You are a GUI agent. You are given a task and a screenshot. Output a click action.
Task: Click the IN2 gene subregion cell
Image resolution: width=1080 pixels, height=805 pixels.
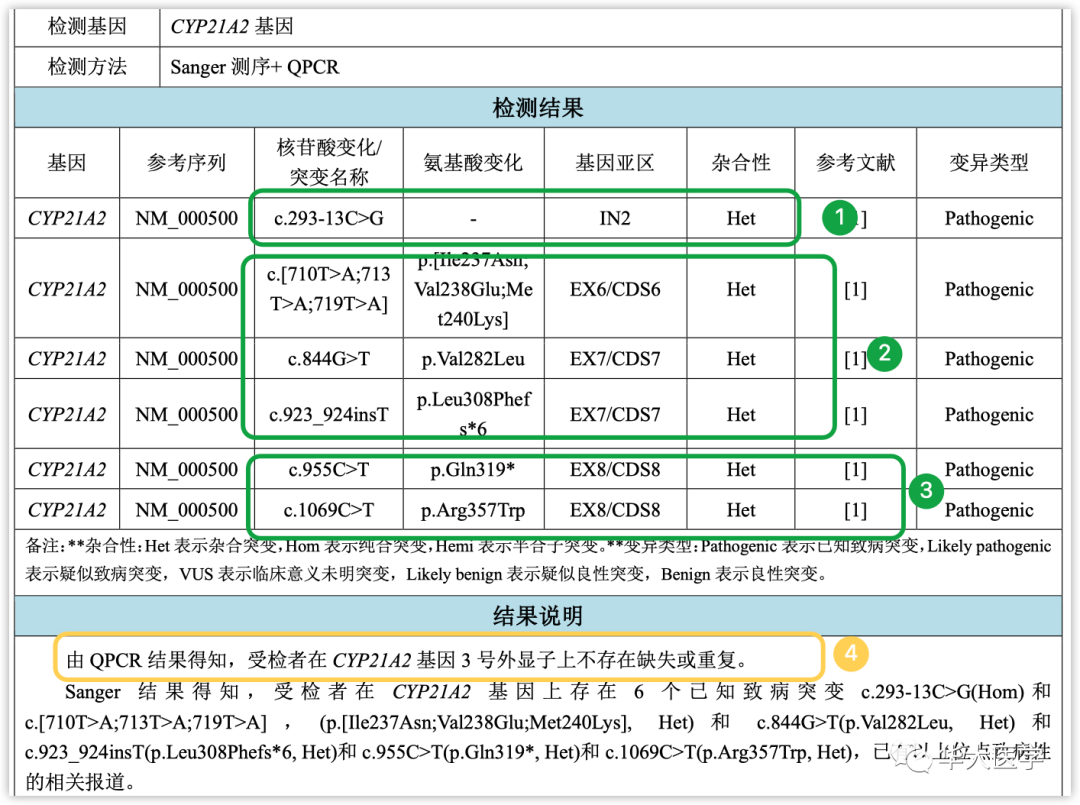tap(615, 219)
